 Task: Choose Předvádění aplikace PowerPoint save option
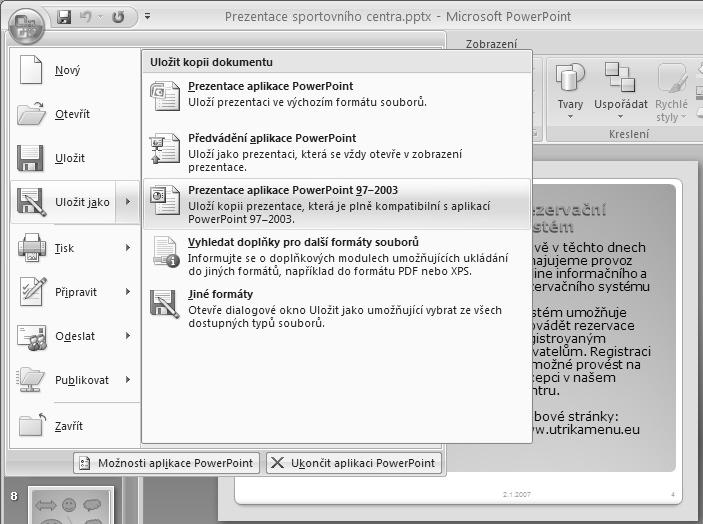(x=337, y=152)
